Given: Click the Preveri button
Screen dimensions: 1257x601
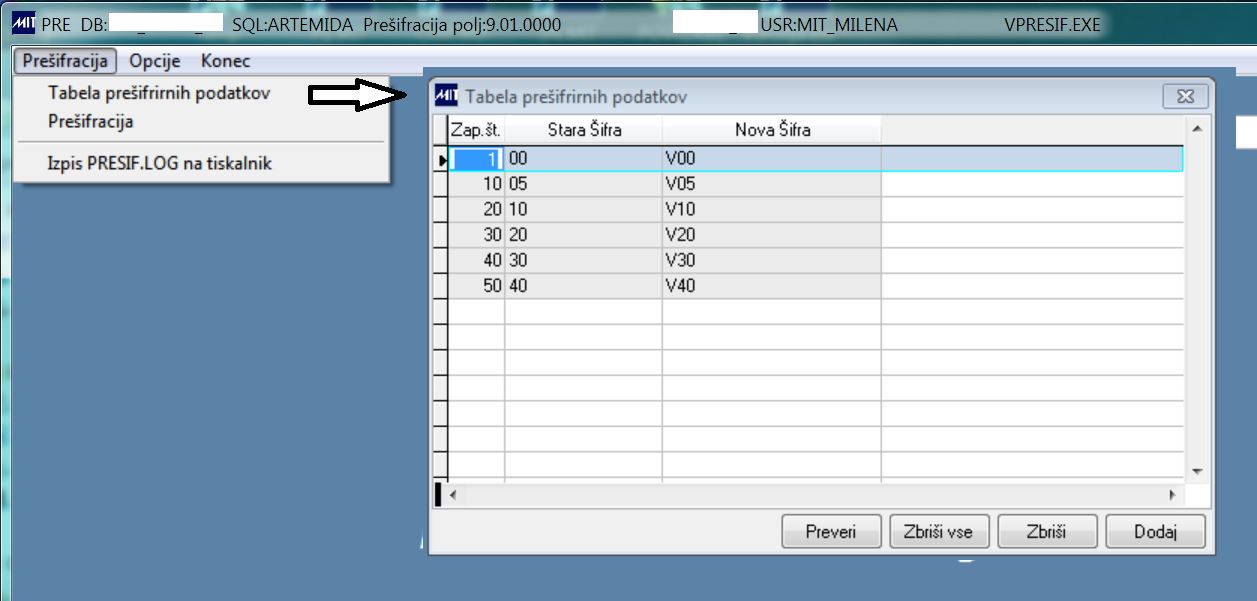Looking at the screenshot, I should [x=831, y=532].
